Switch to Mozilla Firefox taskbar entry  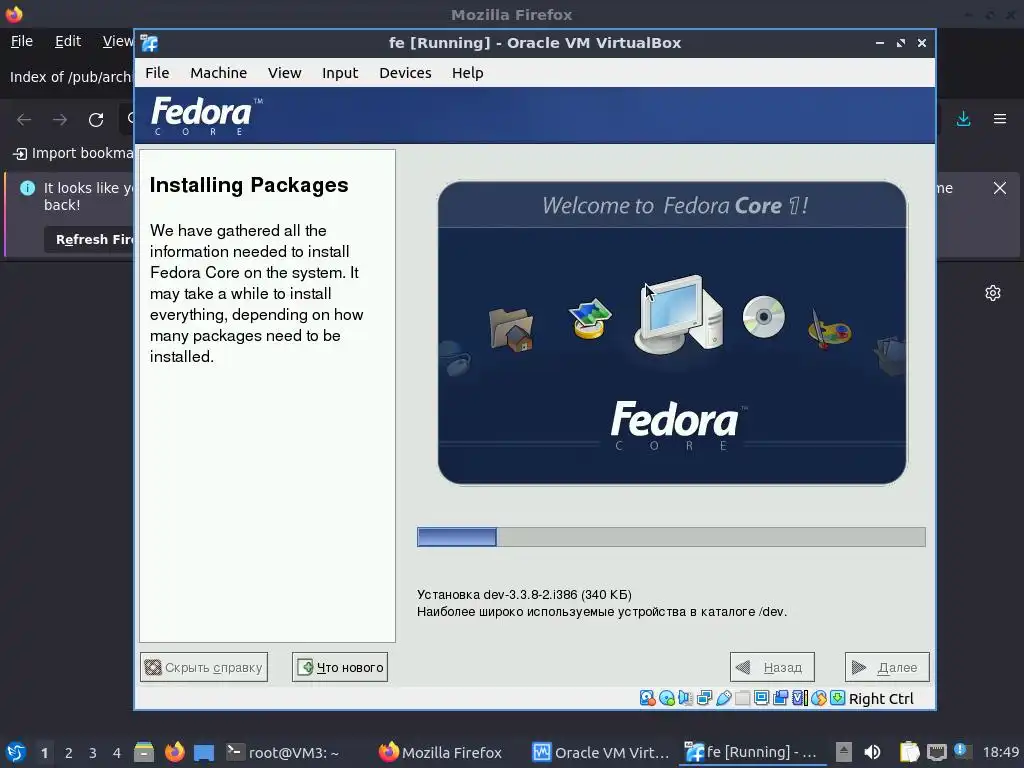tap(440, 753)
